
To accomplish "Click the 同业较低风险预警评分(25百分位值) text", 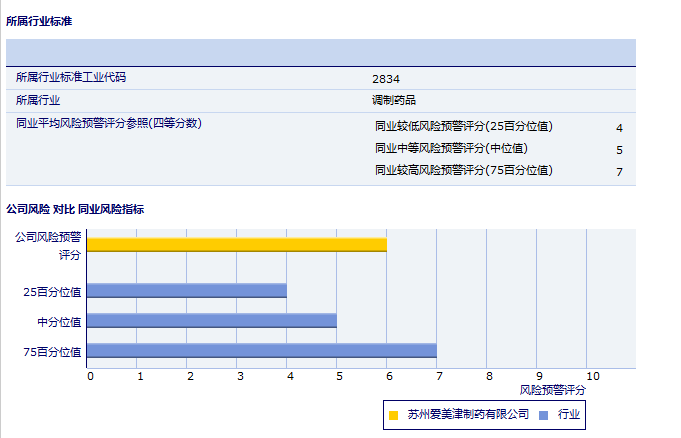I will click(463, 126).
